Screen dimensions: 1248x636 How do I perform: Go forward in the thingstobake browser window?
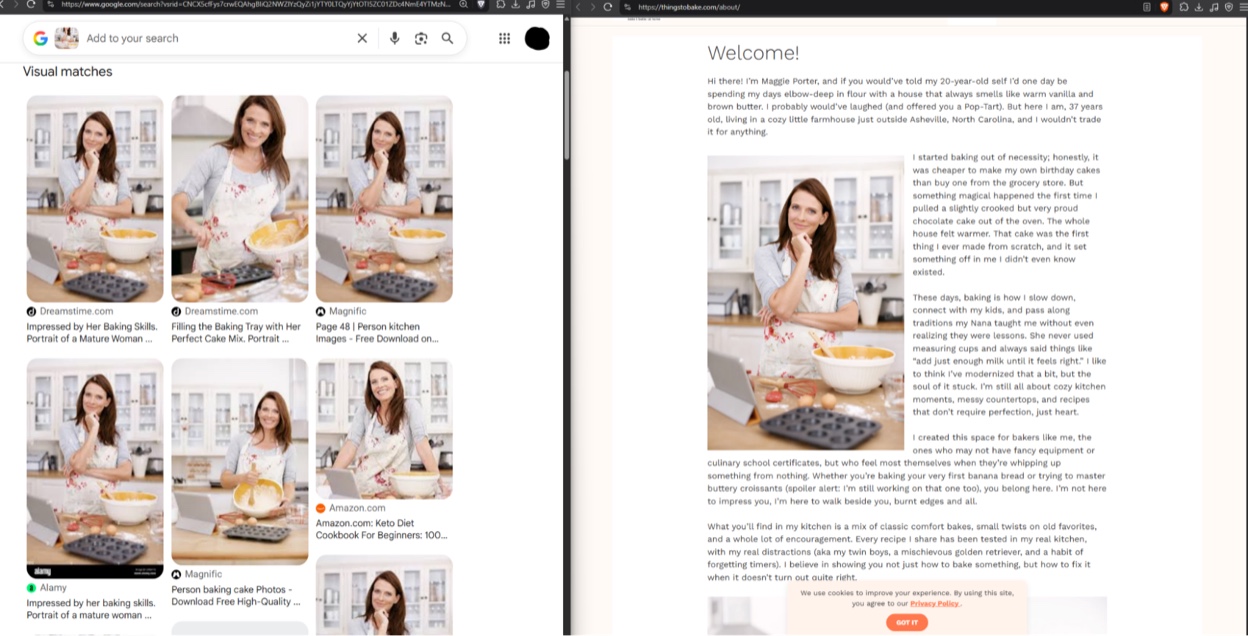[x=592, y=6]
